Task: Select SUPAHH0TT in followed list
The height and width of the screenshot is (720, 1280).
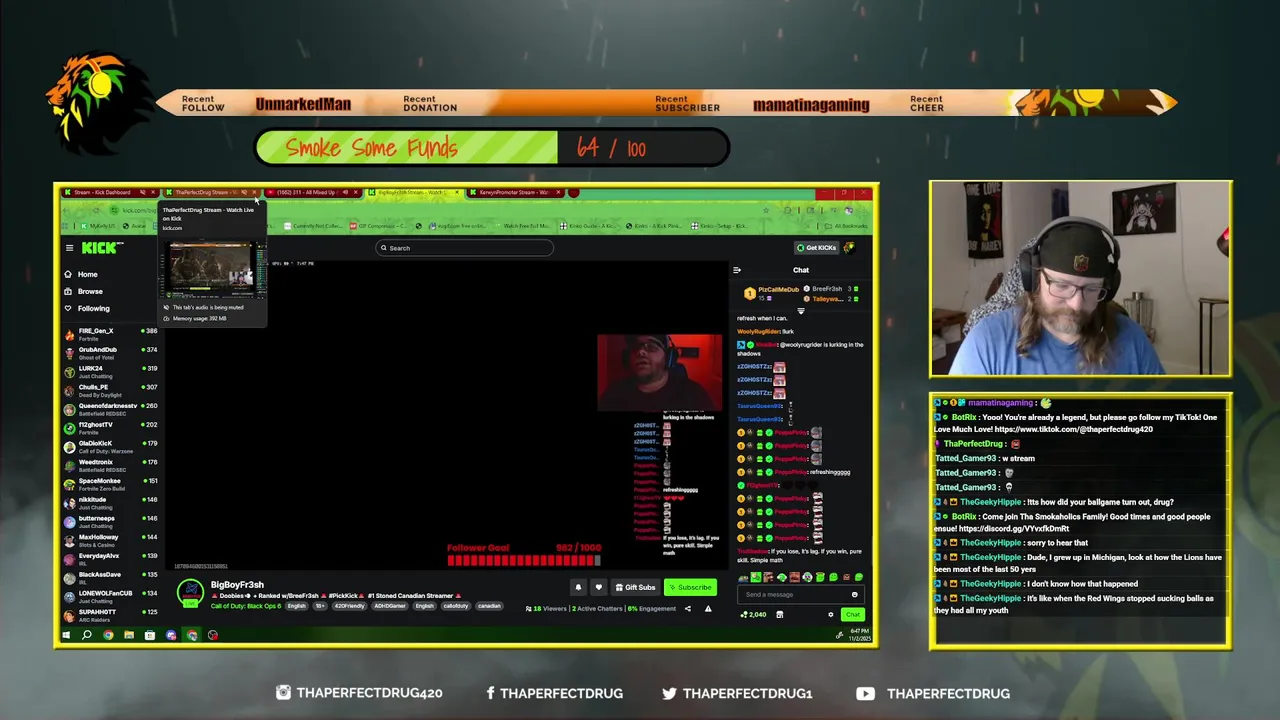Action: (x=110, y=614)
